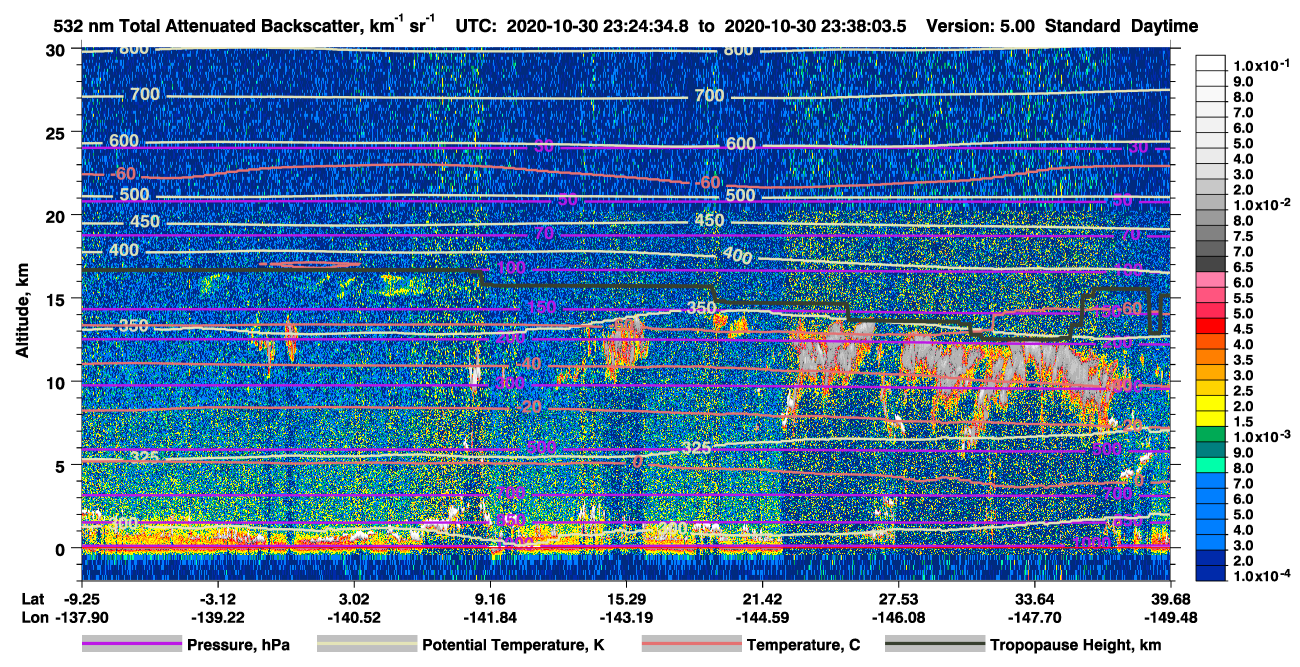Select the salmon Temperature legend line sample
The width and height of the screenshot is (1300, 667).
(691, 645)
